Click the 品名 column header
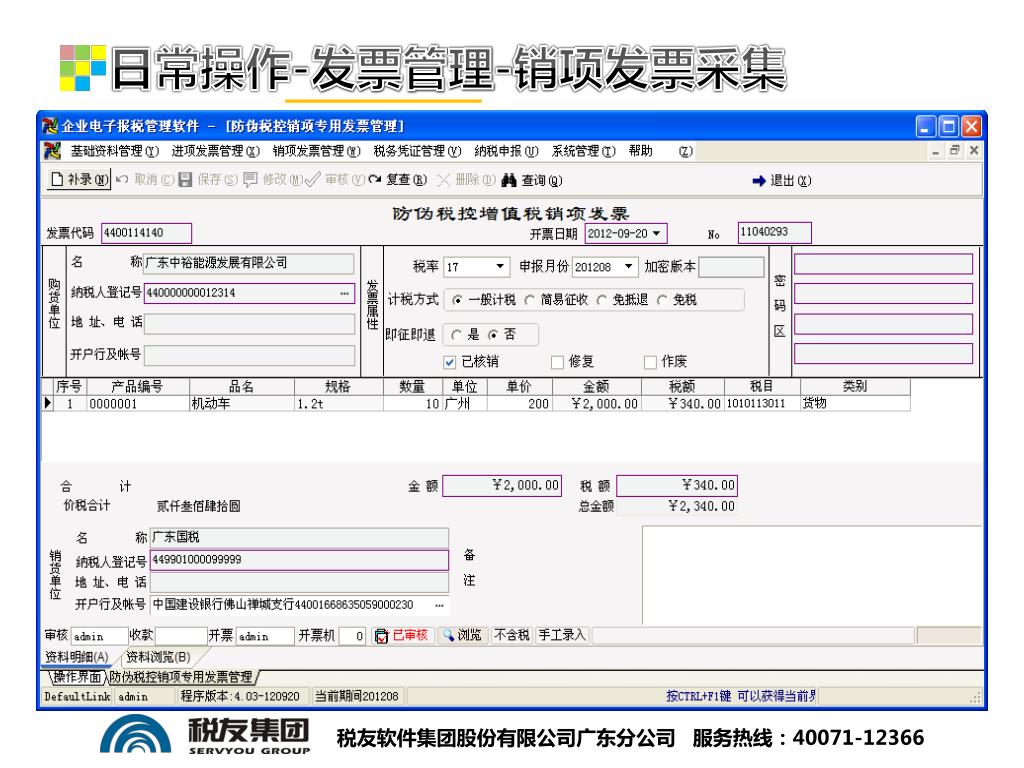The height and width of the screenshot is (768, 1024). (x=242, y=387)
